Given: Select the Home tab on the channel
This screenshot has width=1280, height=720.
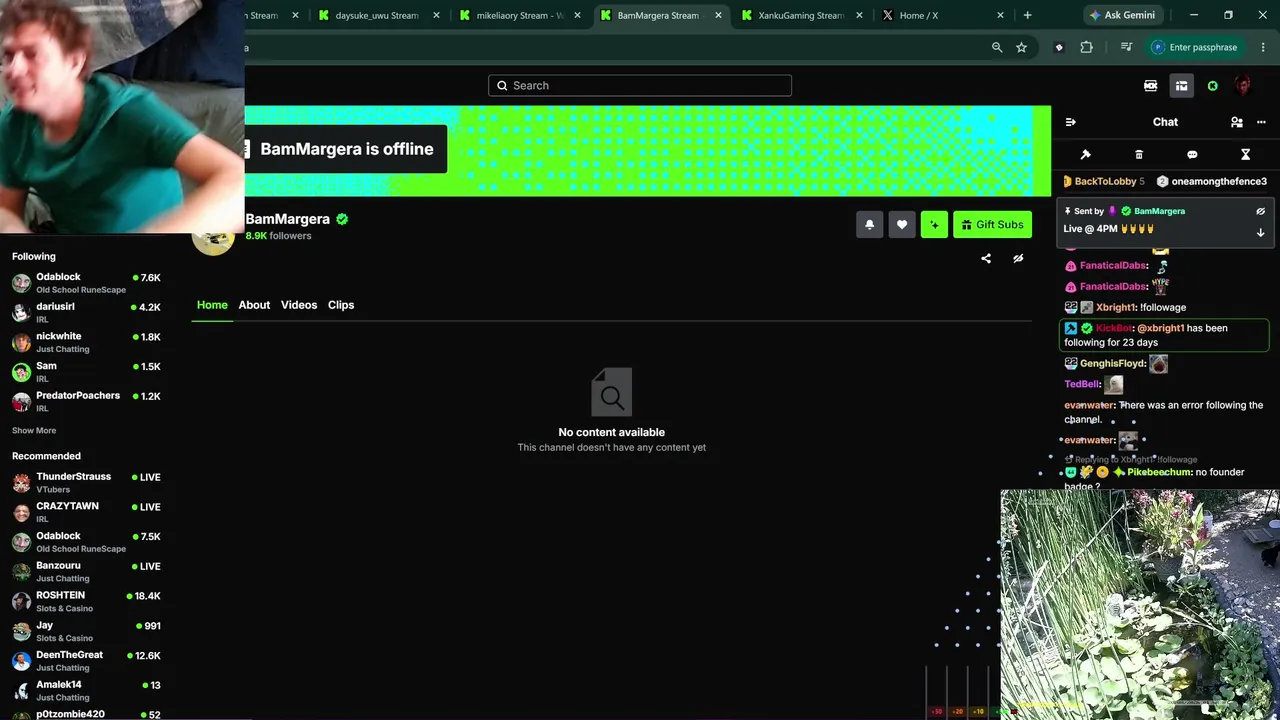Looking at the screenshot, I should click(x=212, y=305).
